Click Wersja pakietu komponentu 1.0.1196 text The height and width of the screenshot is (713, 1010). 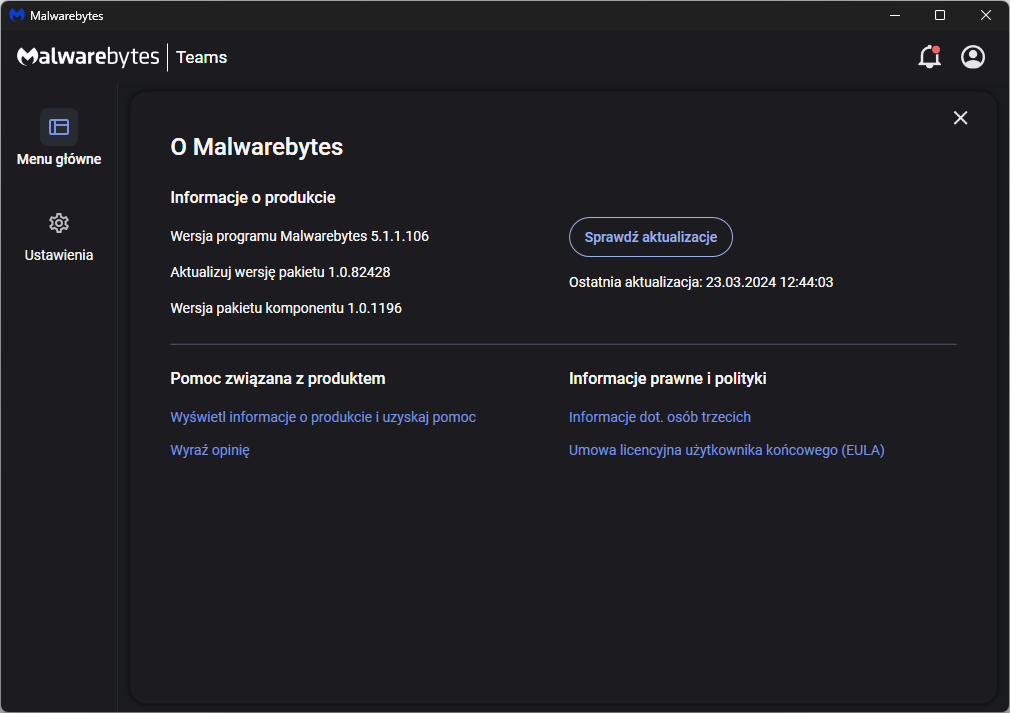point(286,309)
